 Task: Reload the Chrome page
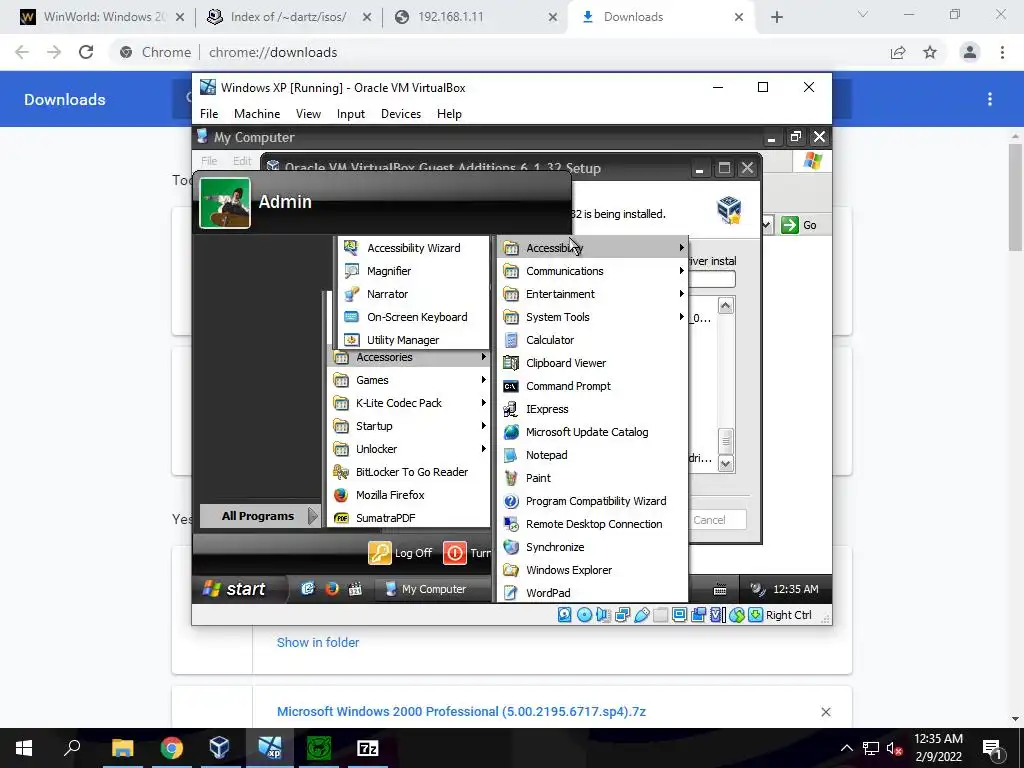coord(86,52)
